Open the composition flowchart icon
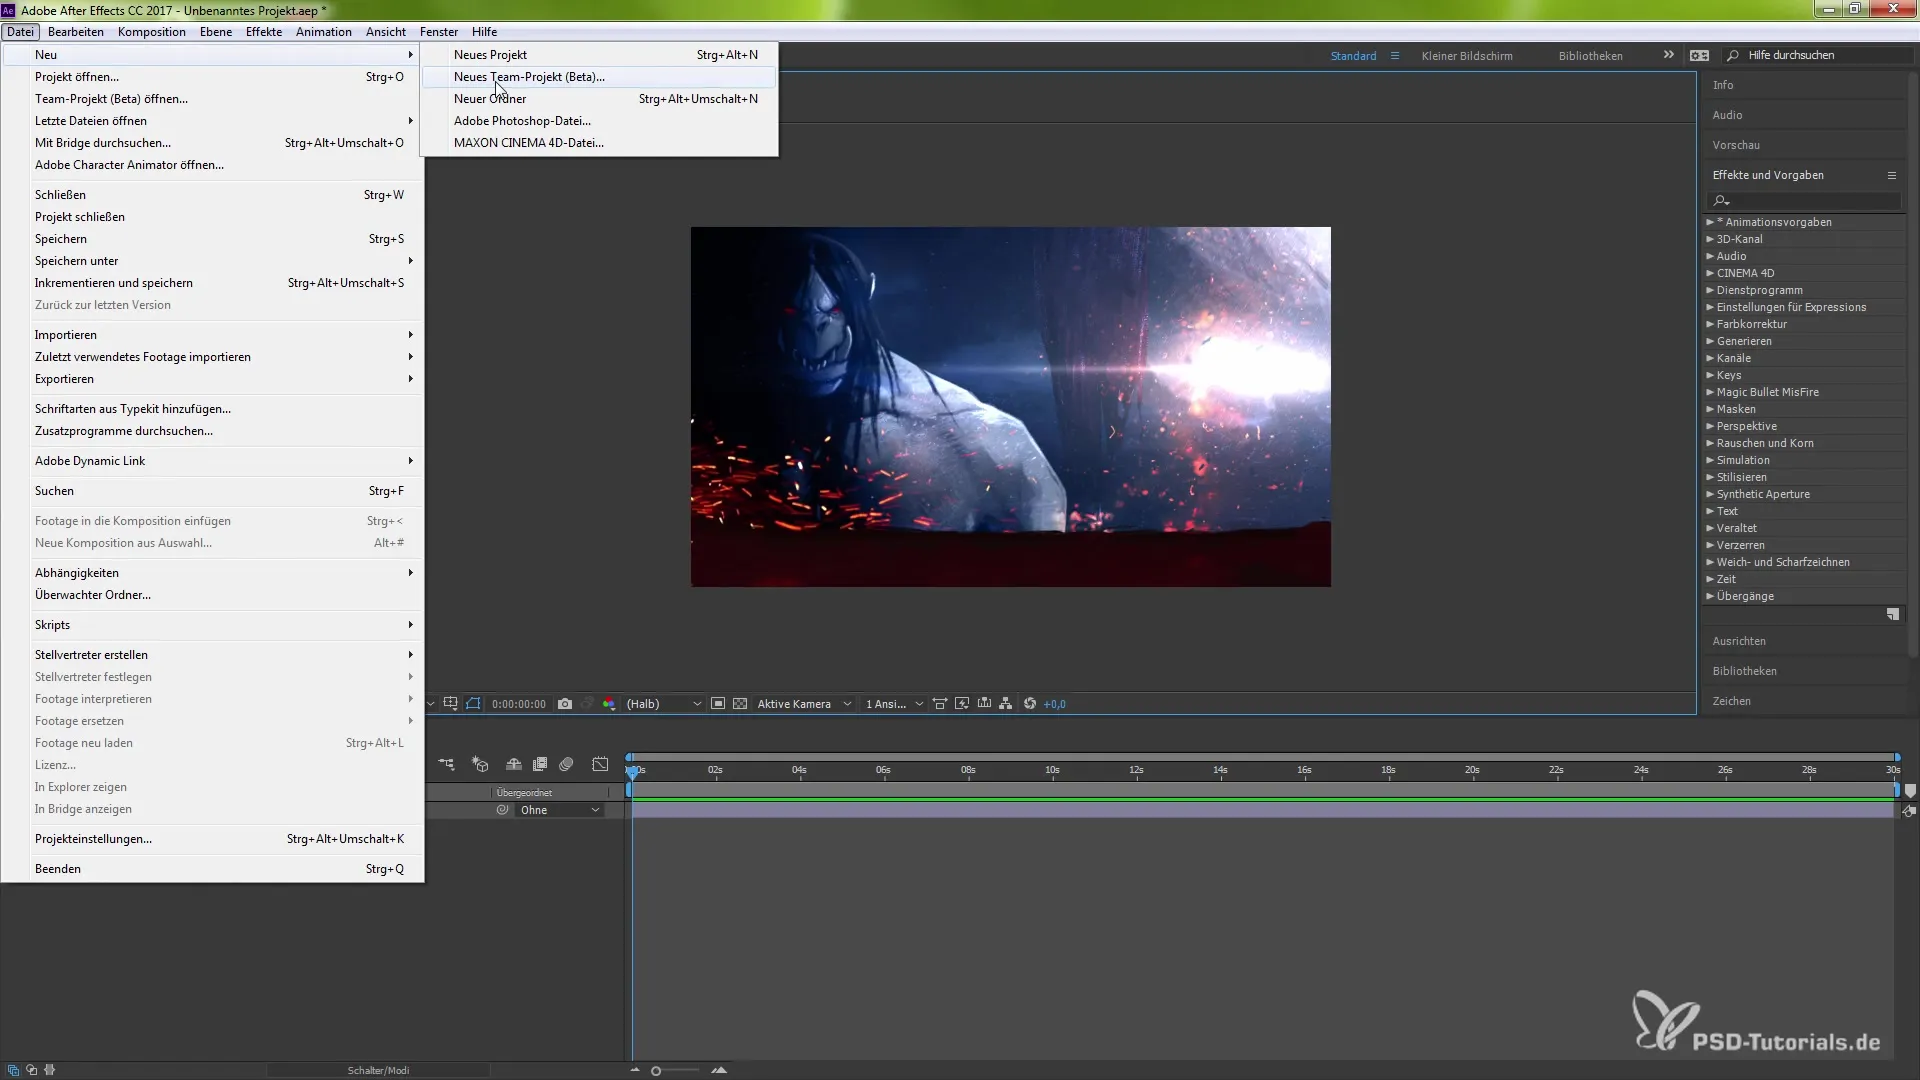The height and width of the screenshot is (1080, 1920). [x=1005, y=704]
